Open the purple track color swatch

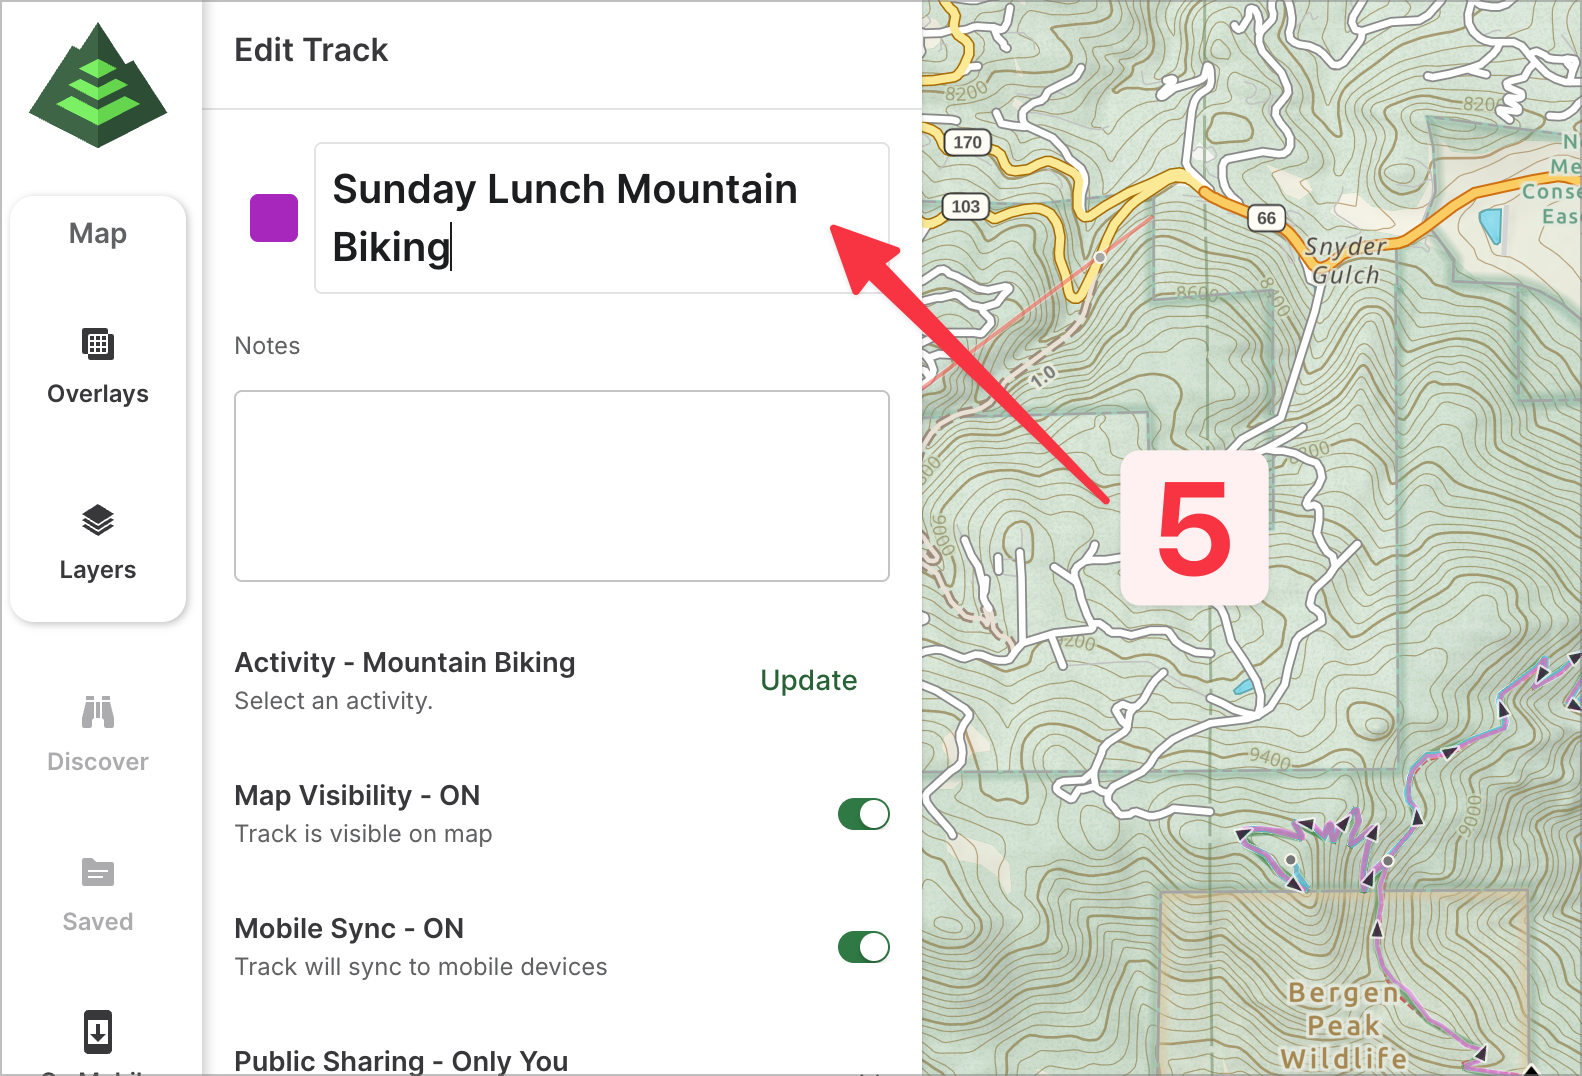click(x=274, y=218)
